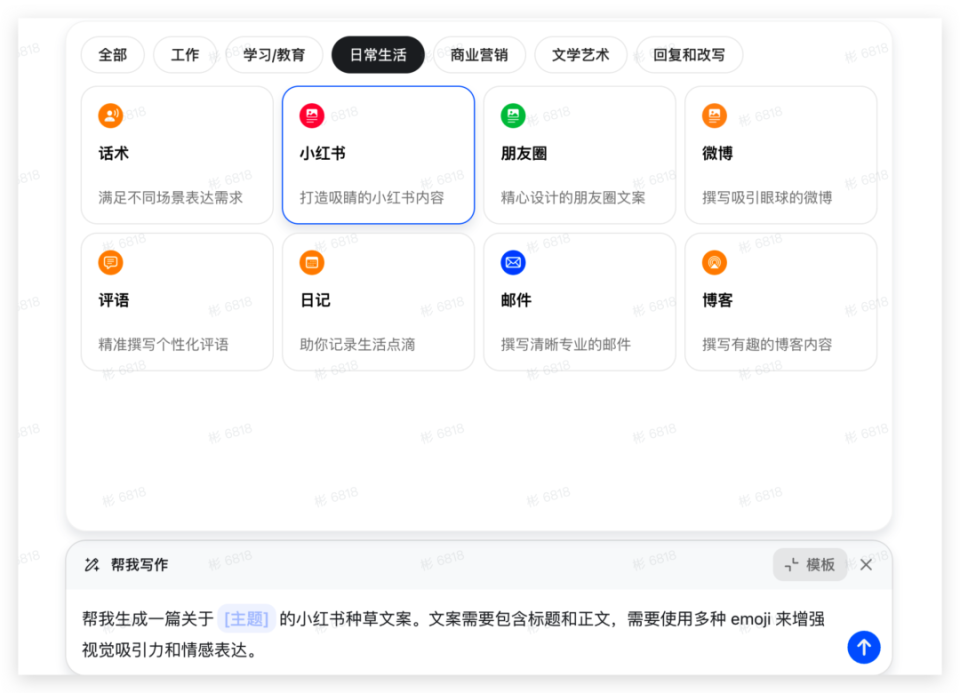Switch to the 回复和改写 tab
The height and width of the screenshot is (693, 960).
pyautogui.click(x=689, y=55)
